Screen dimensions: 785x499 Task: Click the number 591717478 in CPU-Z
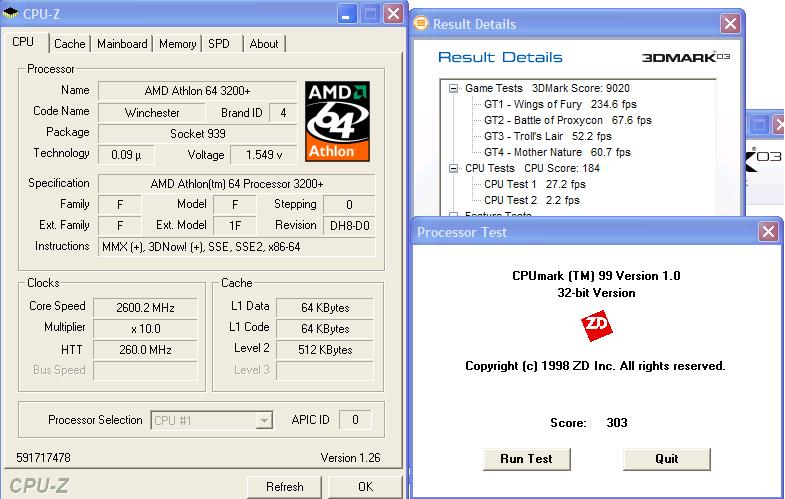click(x=44, y=458)
